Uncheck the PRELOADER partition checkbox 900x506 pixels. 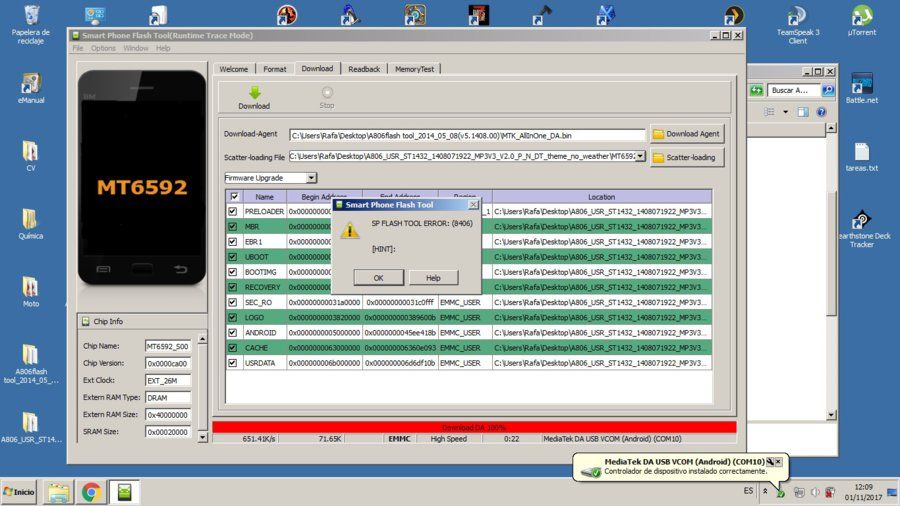coord(232,211)
